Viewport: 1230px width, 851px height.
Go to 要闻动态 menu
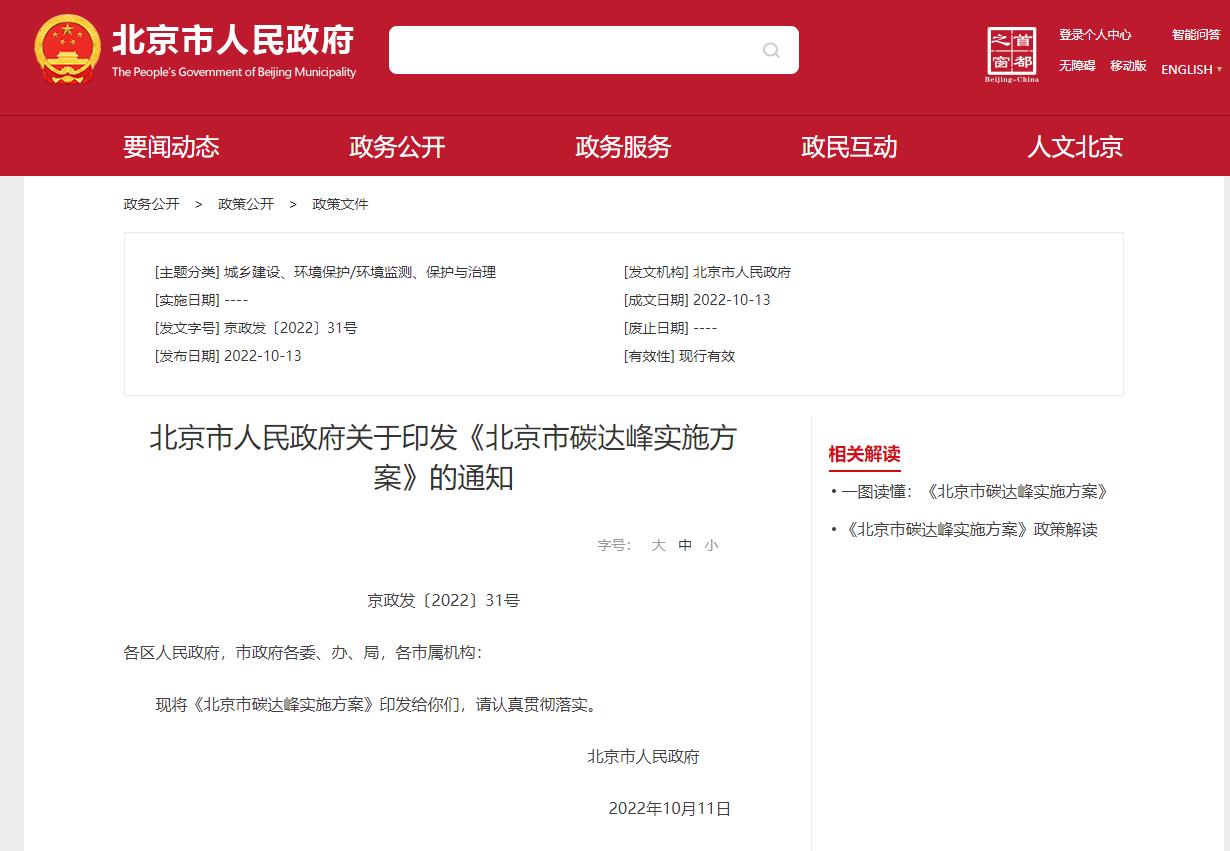(x=171, y=147)
